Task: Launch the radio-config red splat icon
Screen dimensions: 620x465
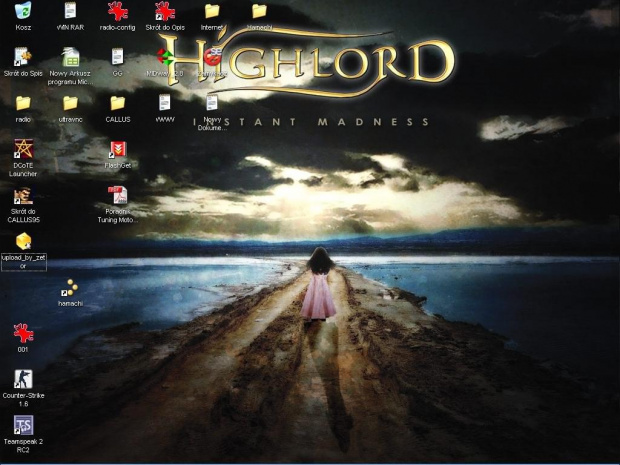Action: (117, 12)
